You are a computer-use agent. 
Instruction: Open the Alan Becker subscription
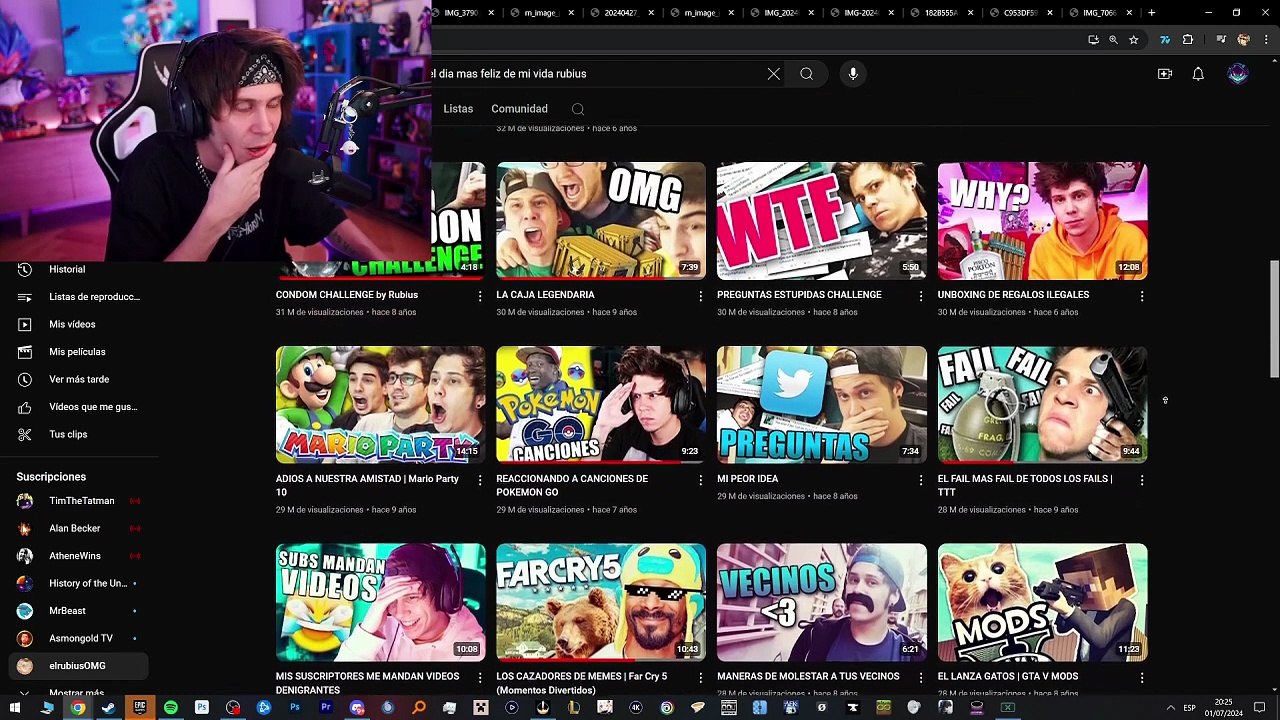[x=78, y=528]
